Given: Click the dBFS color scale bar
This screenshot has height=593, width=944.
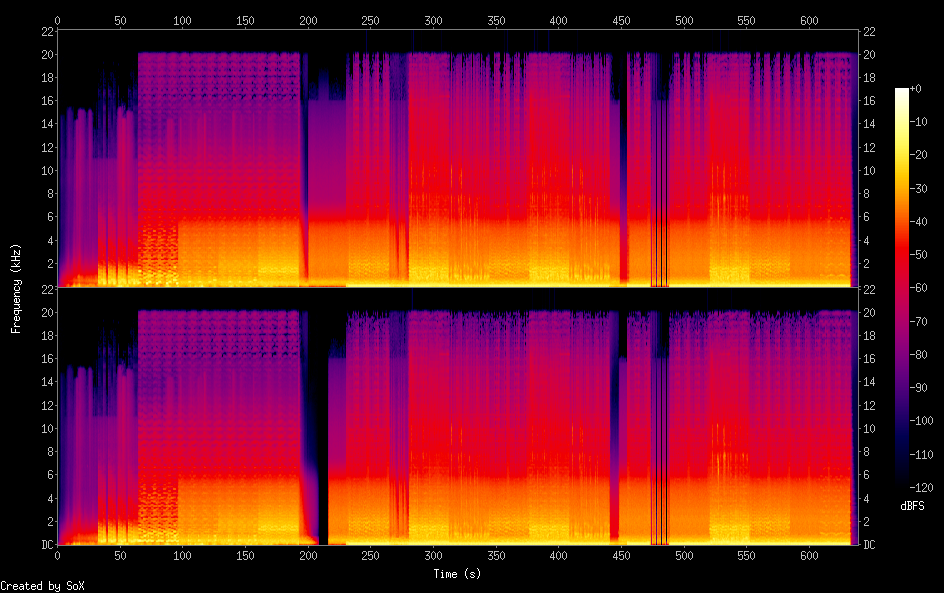Looking at the screenshot, I should coord(902,288).
